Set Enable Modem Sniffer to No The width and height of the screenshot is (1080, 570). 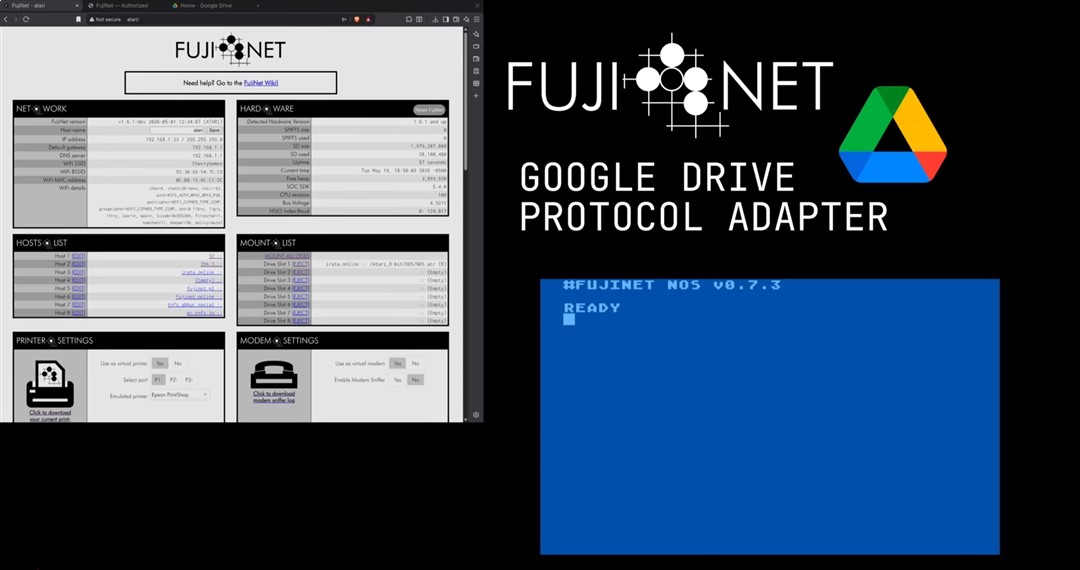pos(415,380)
